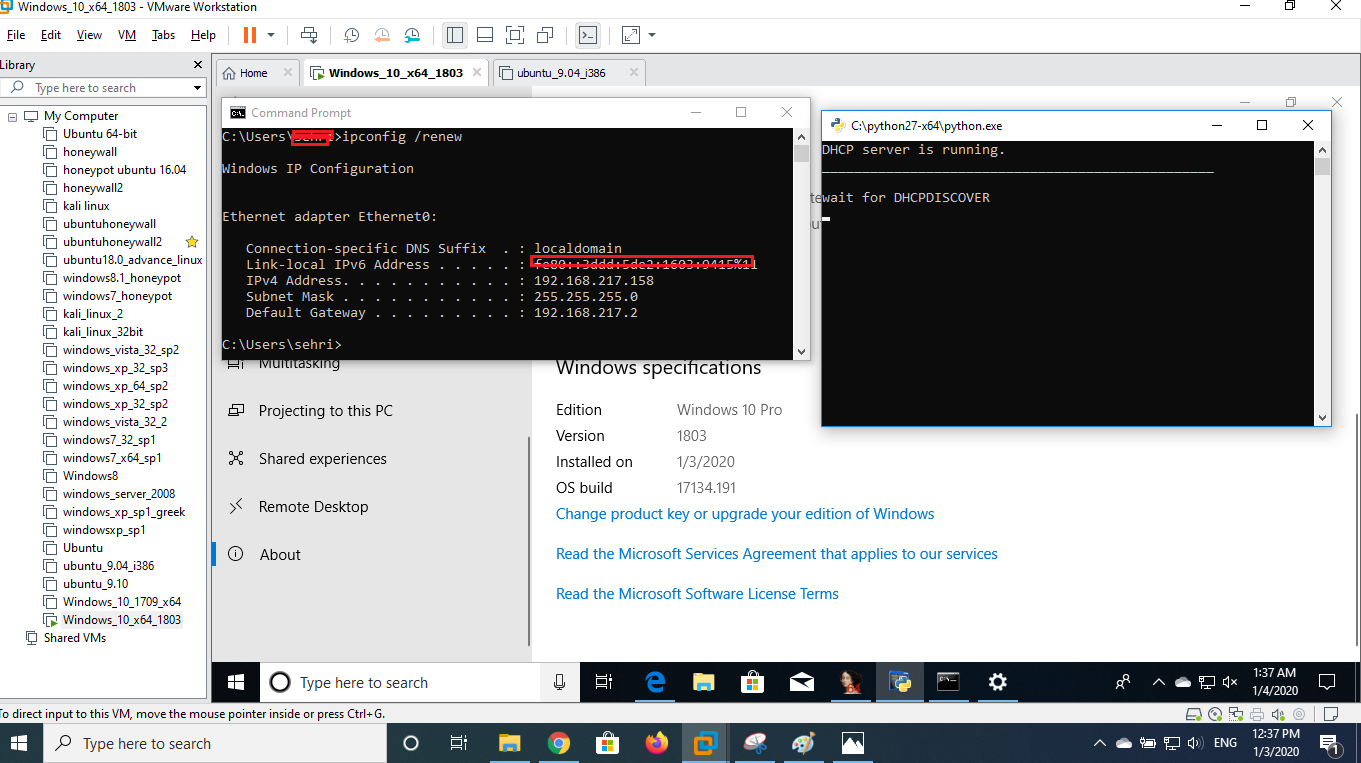The width and height of the screenshot is (1361, 763).
Task: Open the VM menu
Action: (127, 35)
